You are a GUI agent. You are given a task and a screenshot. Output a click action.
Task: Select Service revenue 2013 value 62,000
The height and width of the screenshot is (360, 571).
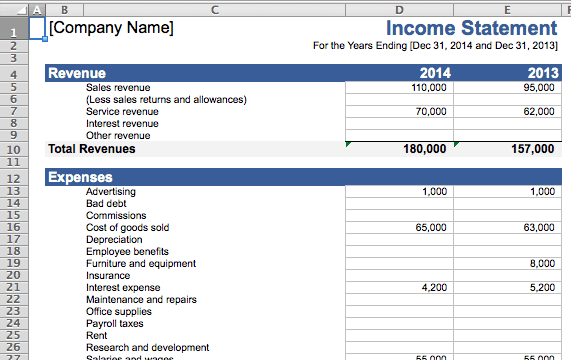point(539,112)
